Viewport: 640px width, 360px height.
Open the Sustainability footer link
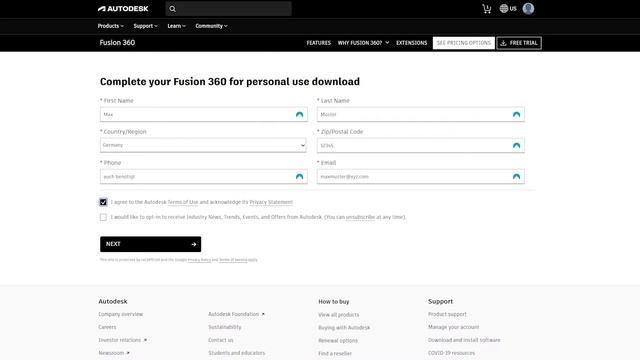225,327
